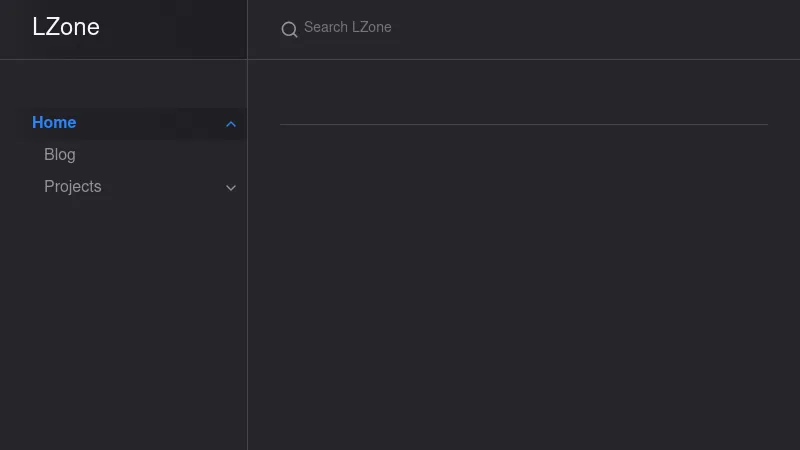Select the highlighted Home navigation item
This screenshot has height=450, width=800.
(54, 122)
